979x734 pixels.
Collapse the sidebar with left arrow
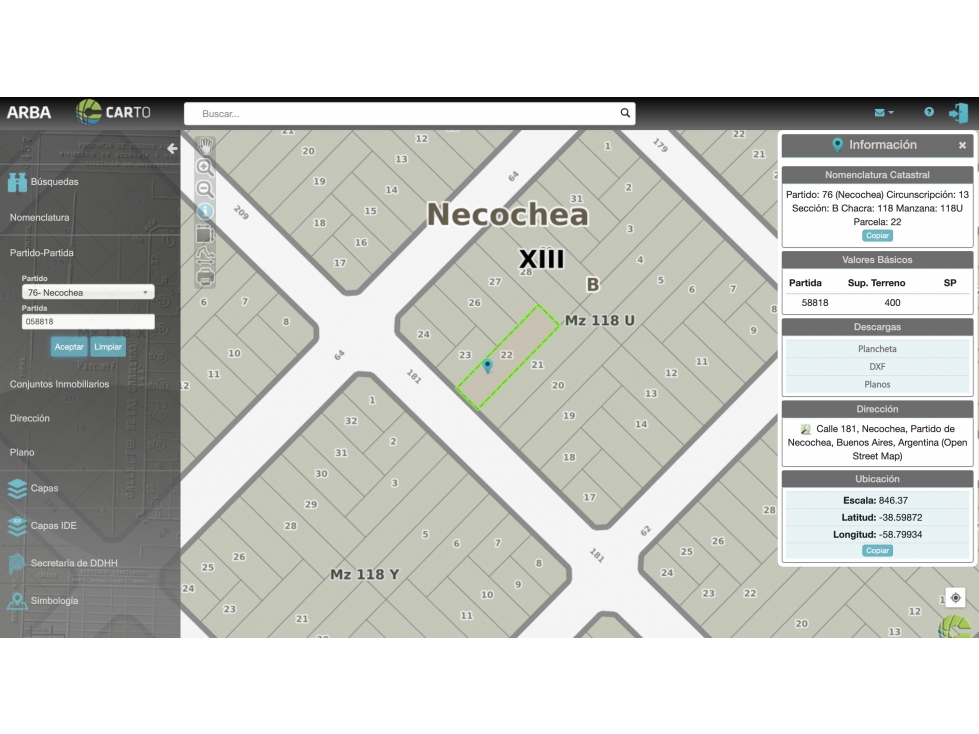[x=172, y=149]
